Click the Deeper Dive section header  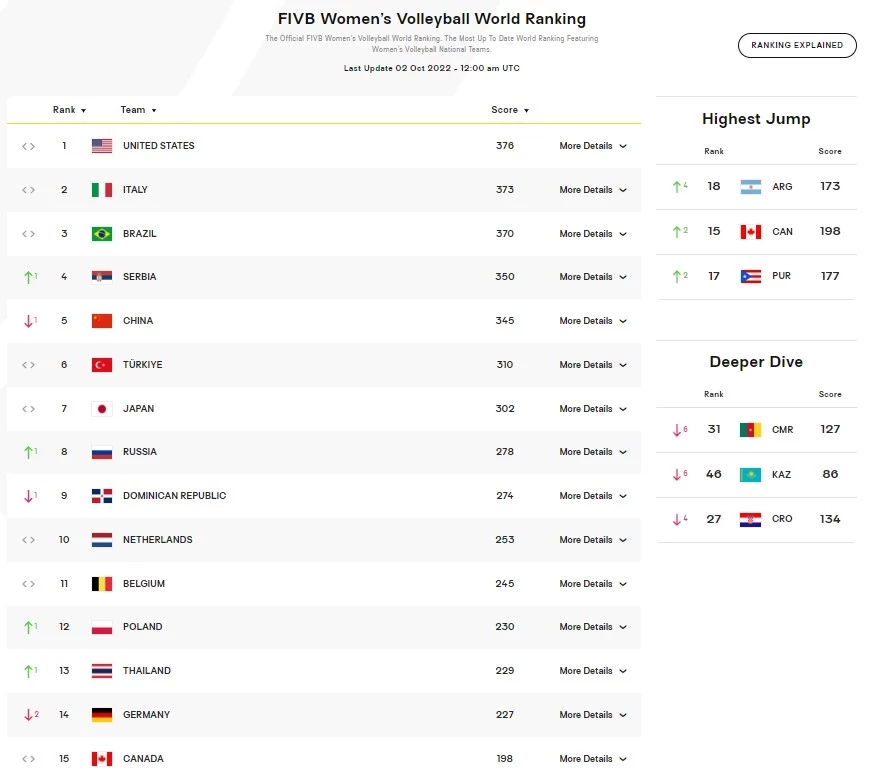[x=756, y=361]
